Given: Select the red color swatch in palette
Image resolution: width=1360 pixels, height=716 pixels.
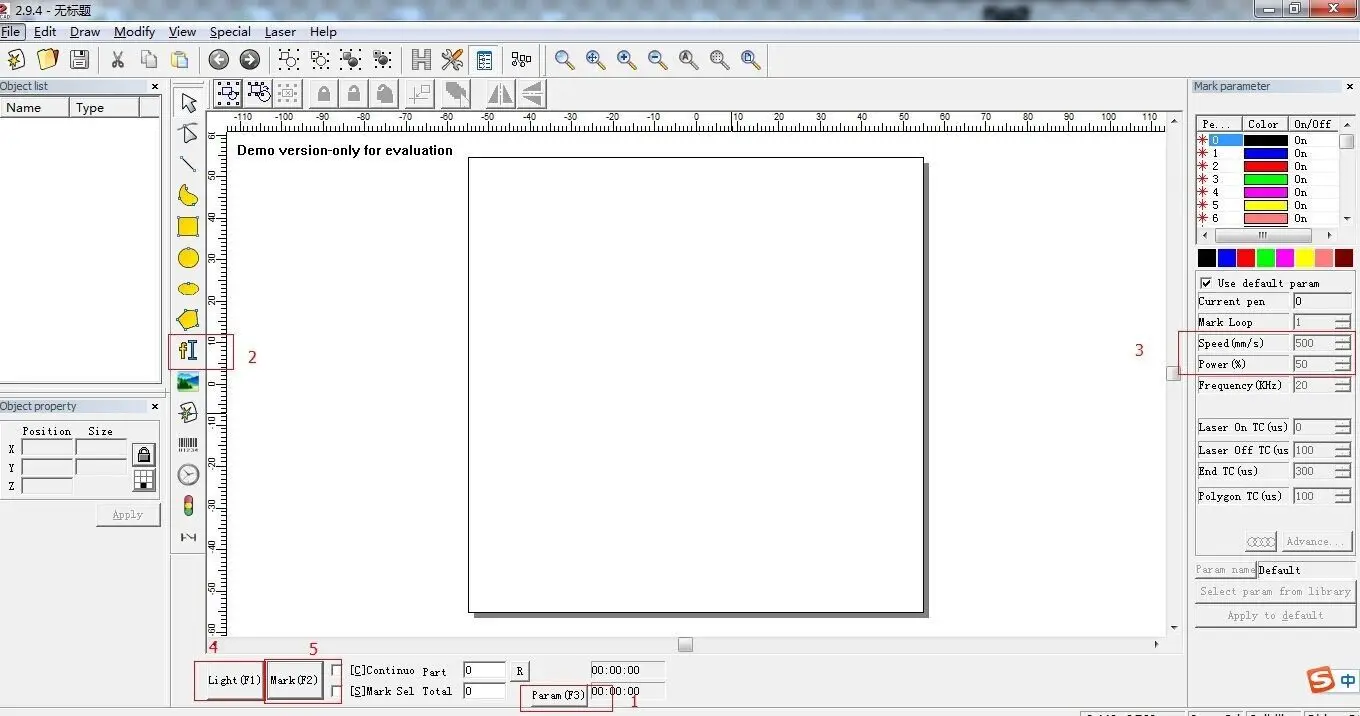Looking at the screenshot, I should 1246,258.
